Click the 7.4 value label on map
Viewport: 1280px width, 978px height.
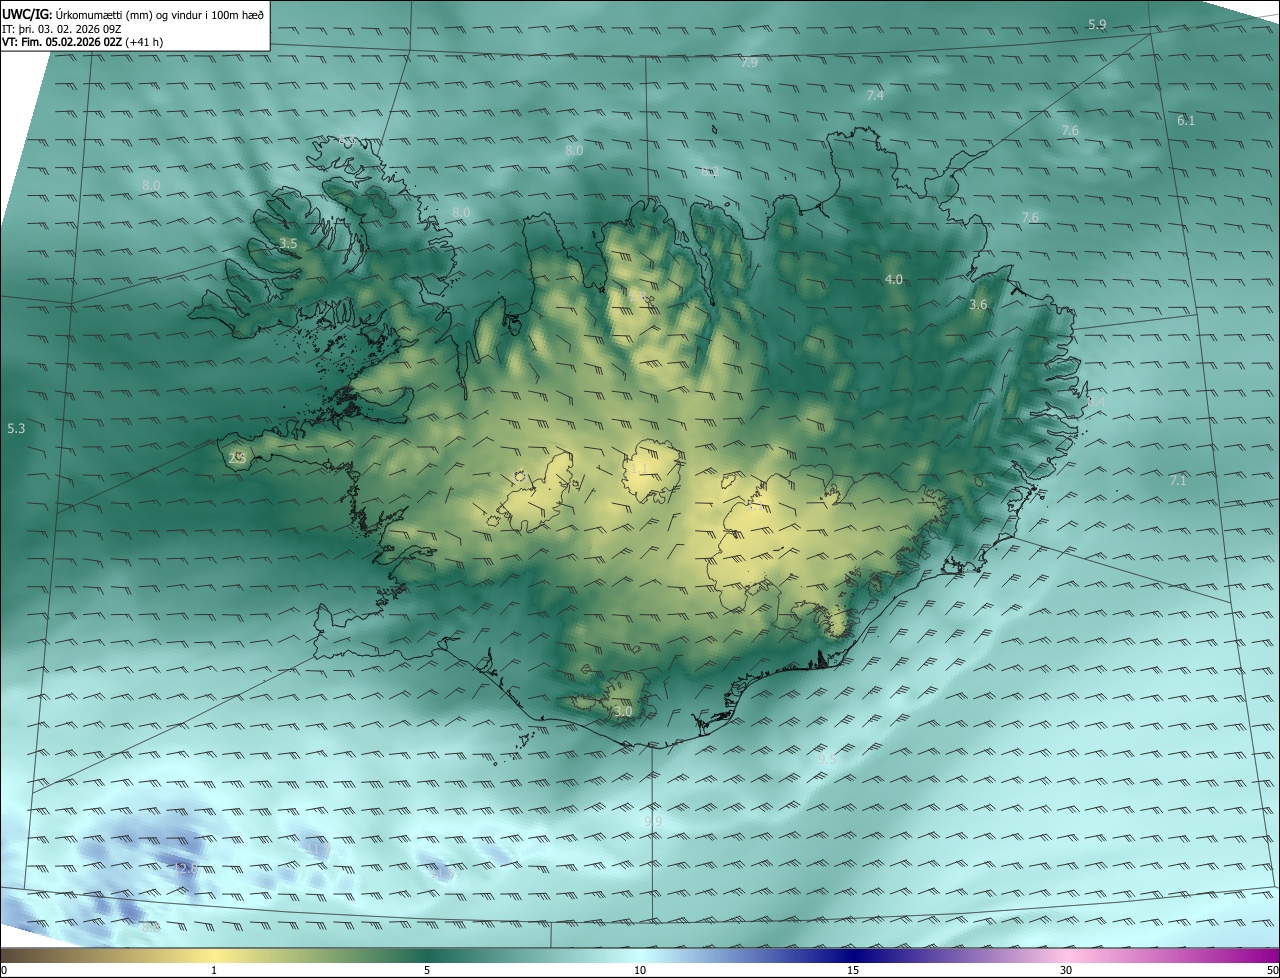point(875,95)
